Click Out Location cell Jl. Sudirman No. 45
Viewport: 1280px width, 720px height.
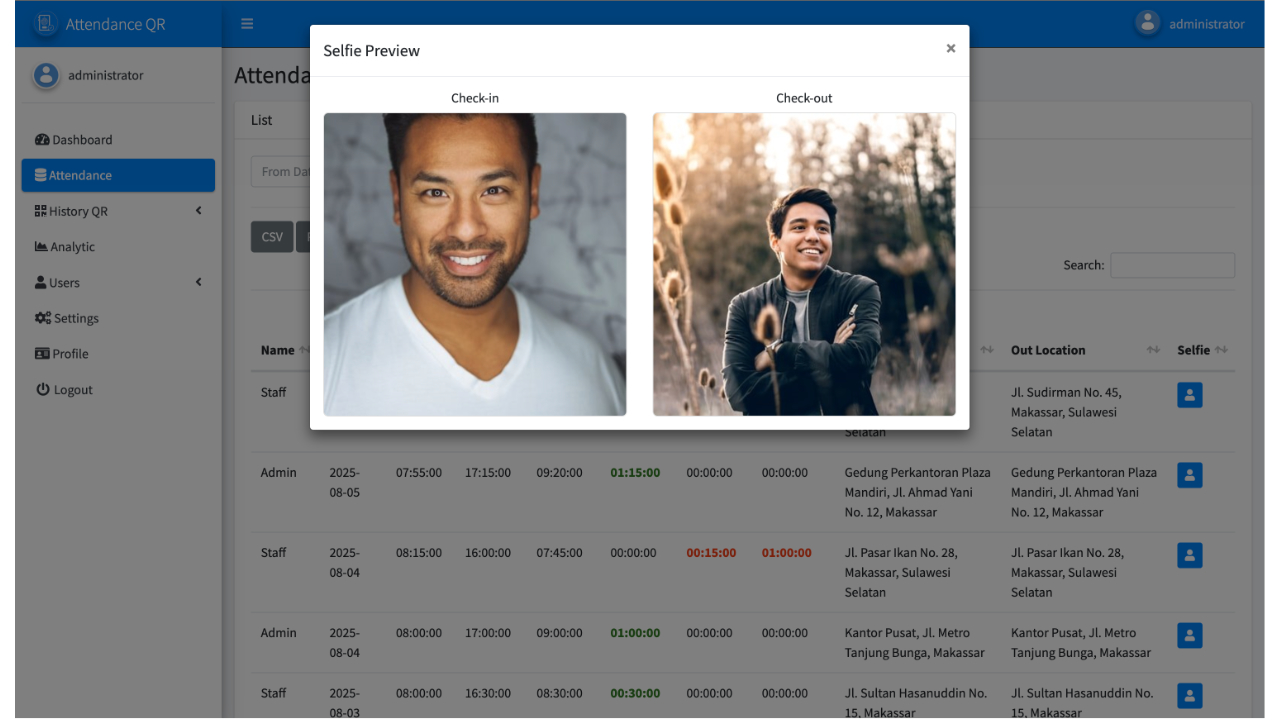pos(1066,412)
